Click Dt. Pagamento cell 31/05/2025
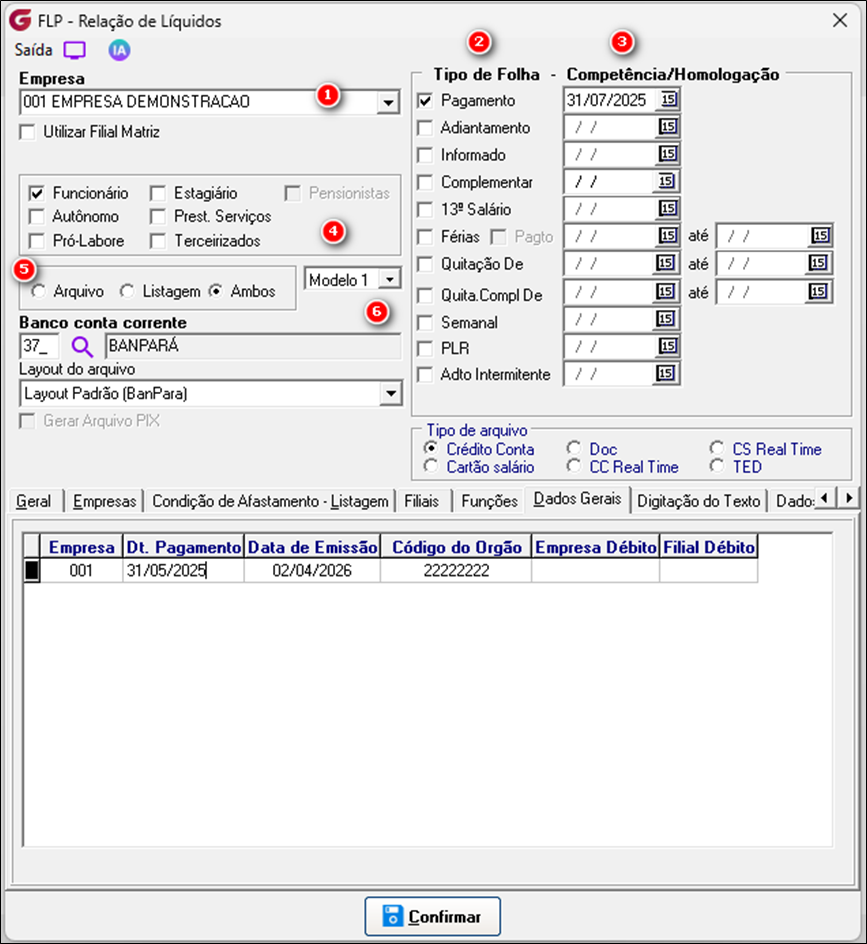Image resolution: width=867 pixels, height=944 pixels. coord(184,571)
